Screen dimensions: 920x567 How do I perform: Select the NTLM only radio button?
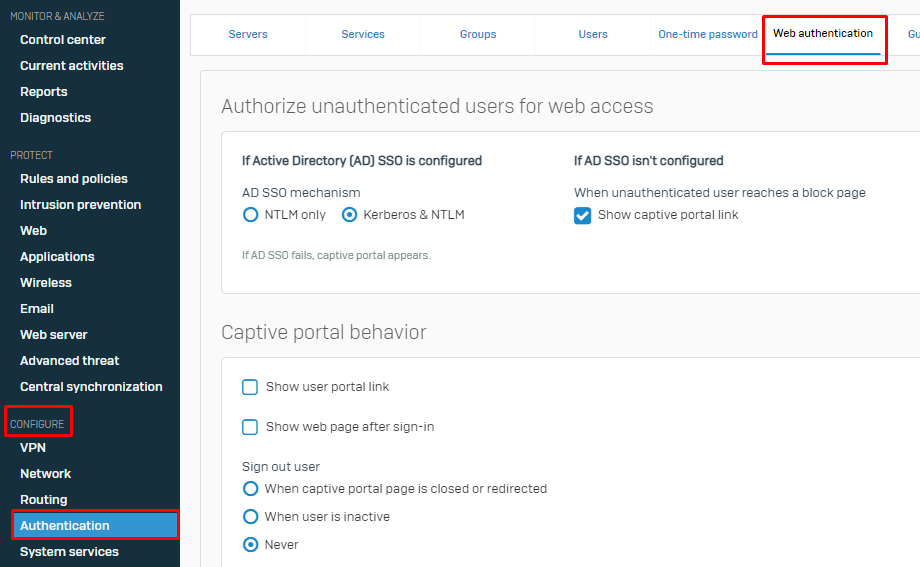[x=250, y=215]
